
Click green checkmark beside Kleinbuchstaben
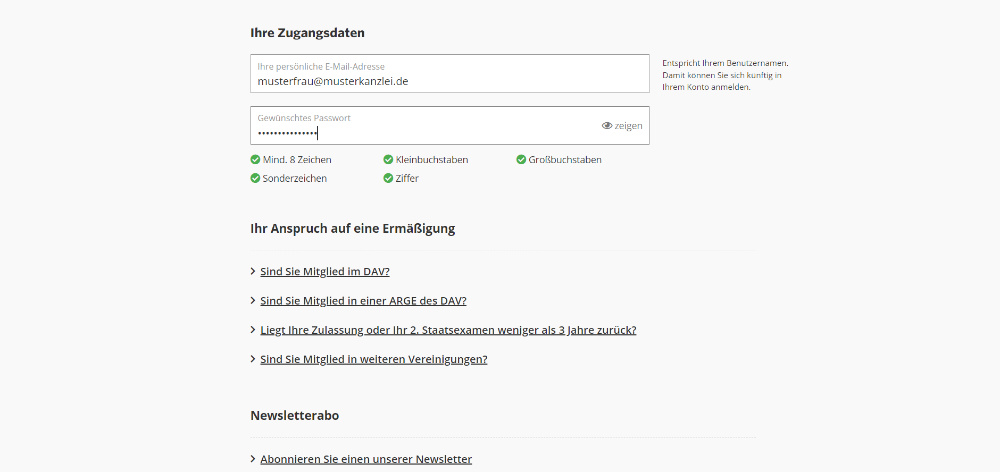coord(388,159)
